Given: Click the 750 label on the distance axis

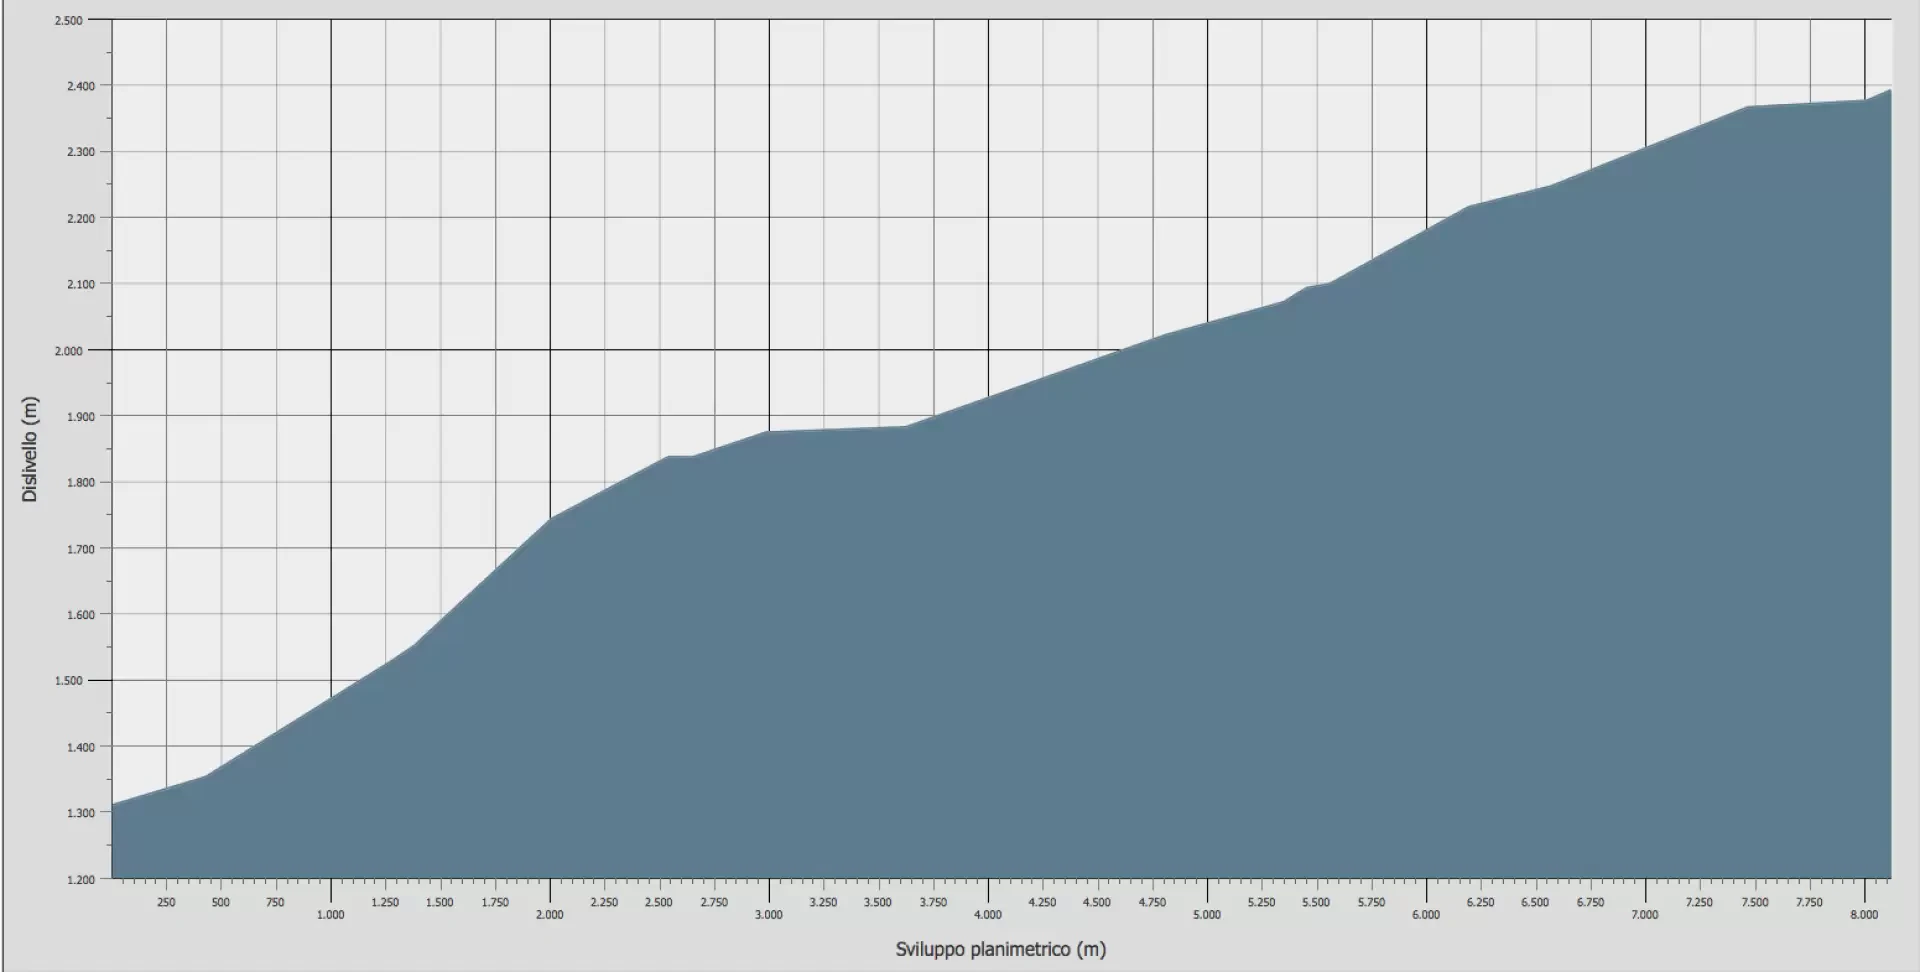Looking at the screenshot, I should [276, 902].
